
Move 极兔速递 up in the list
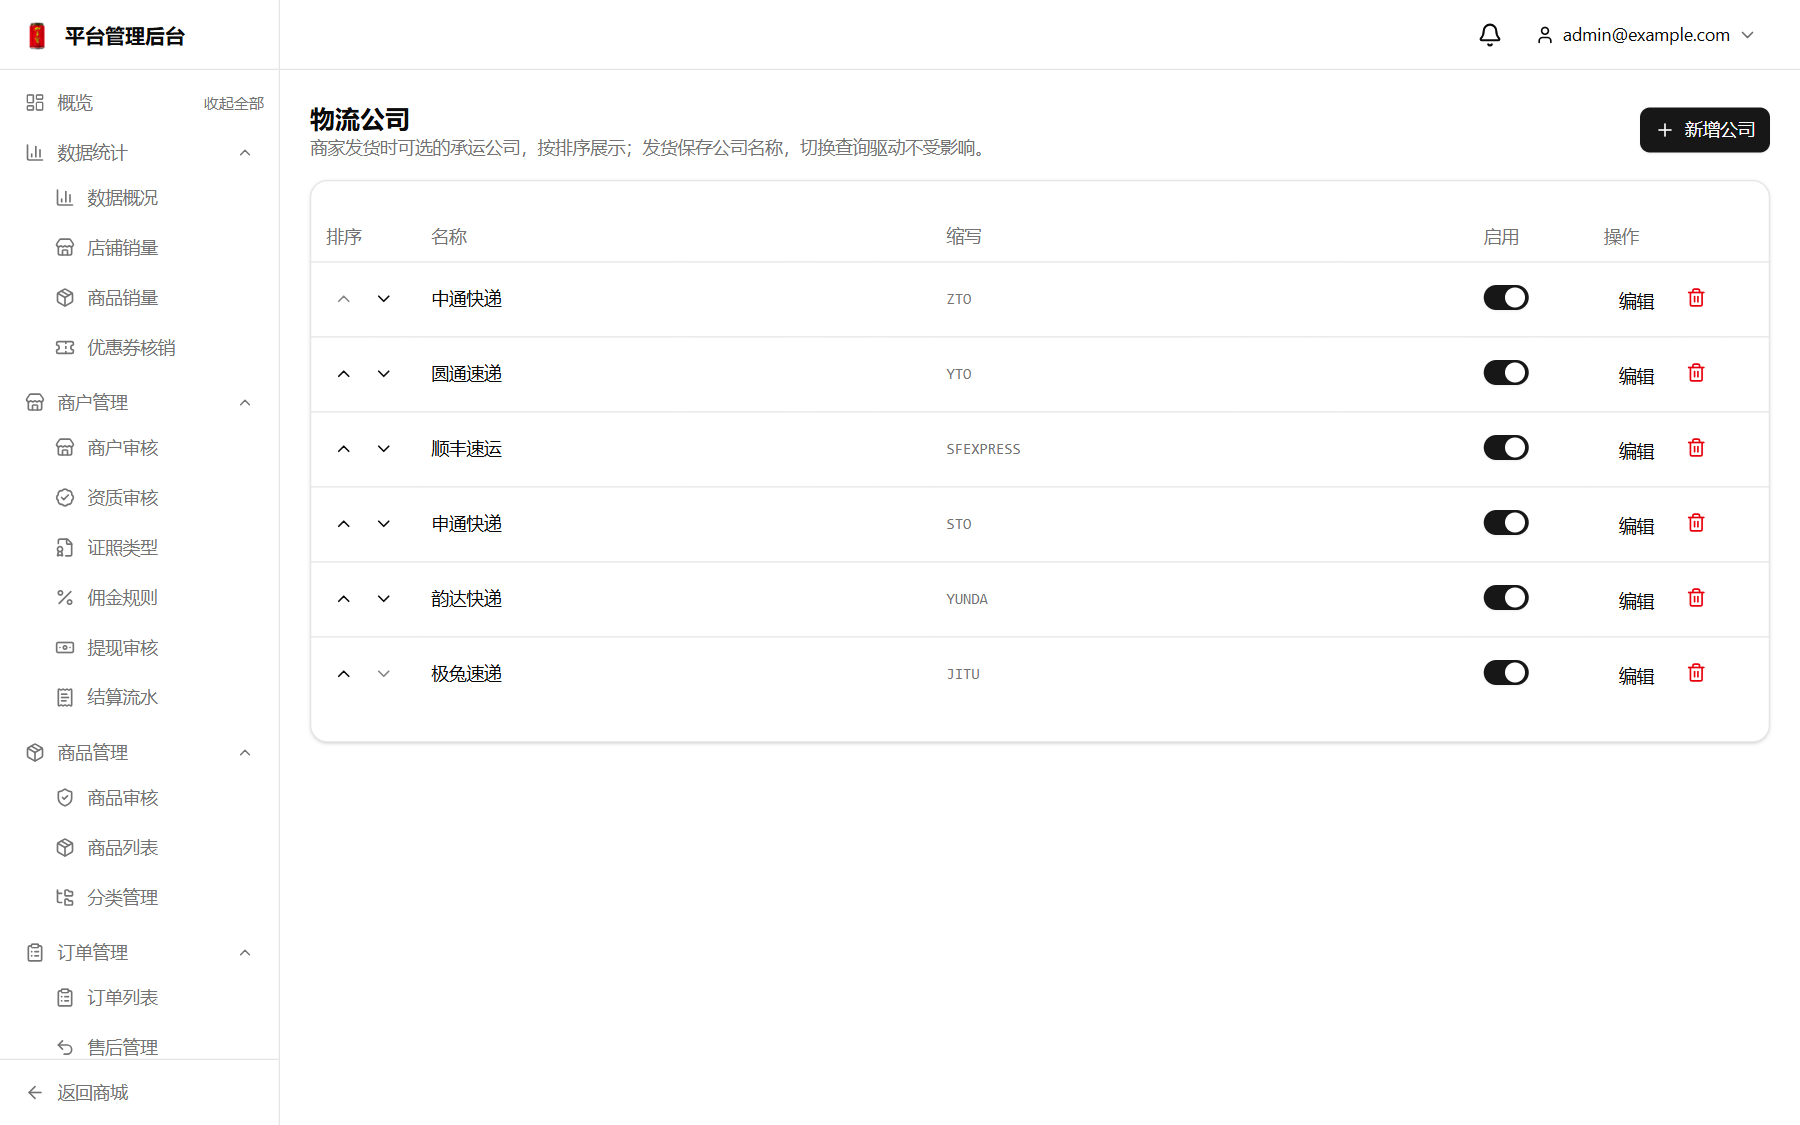(x=344, y=674)
